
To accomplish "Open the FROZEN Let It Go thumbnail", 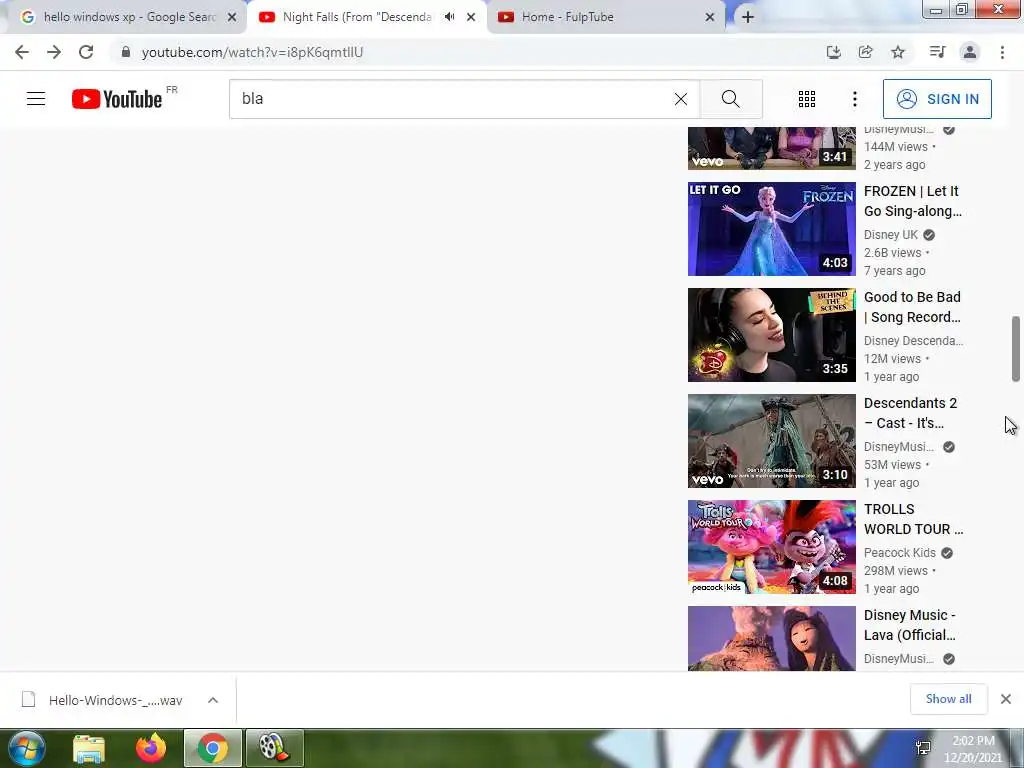I will point(771,229).
